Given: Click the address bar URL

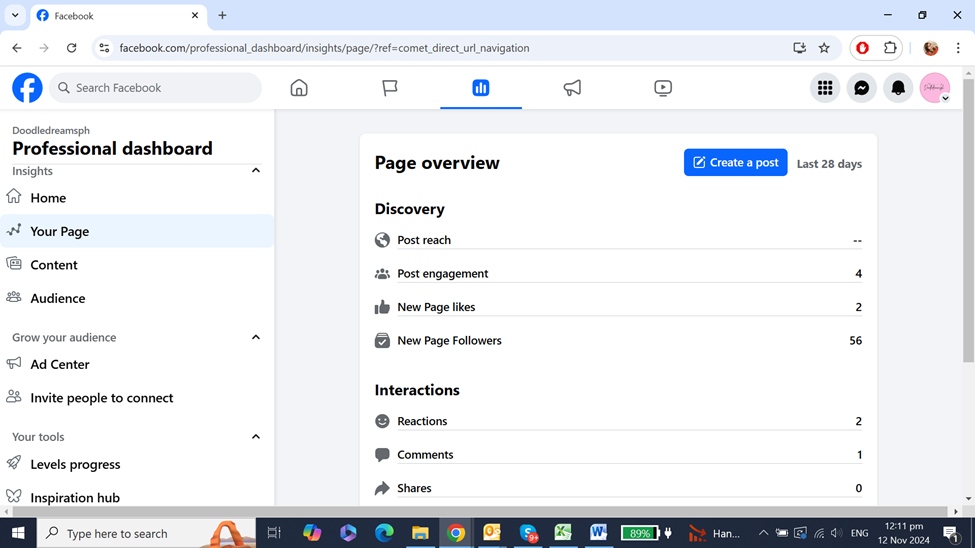Looking at the screenshot, I should (324, 48).
